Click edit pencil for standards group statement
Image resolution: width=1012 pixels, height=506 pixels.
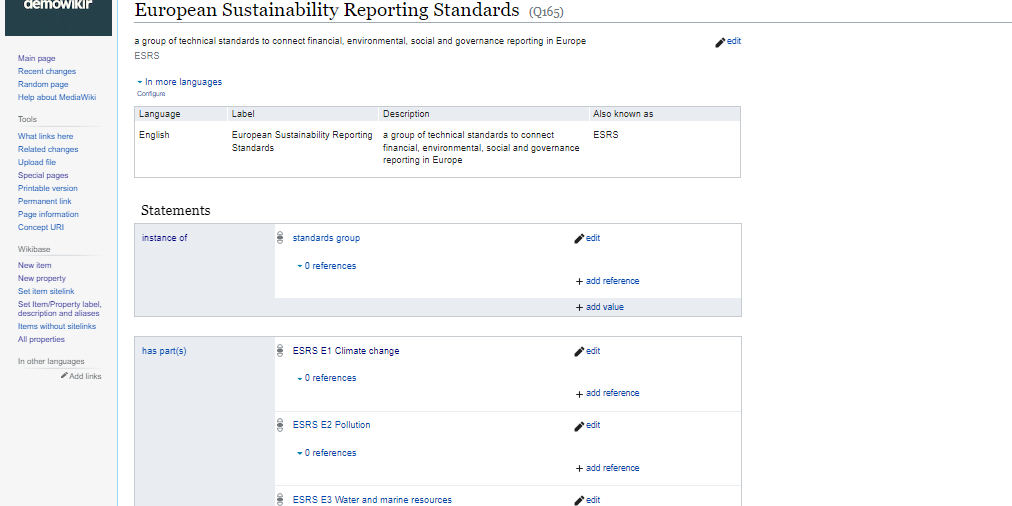pos(579,239)
